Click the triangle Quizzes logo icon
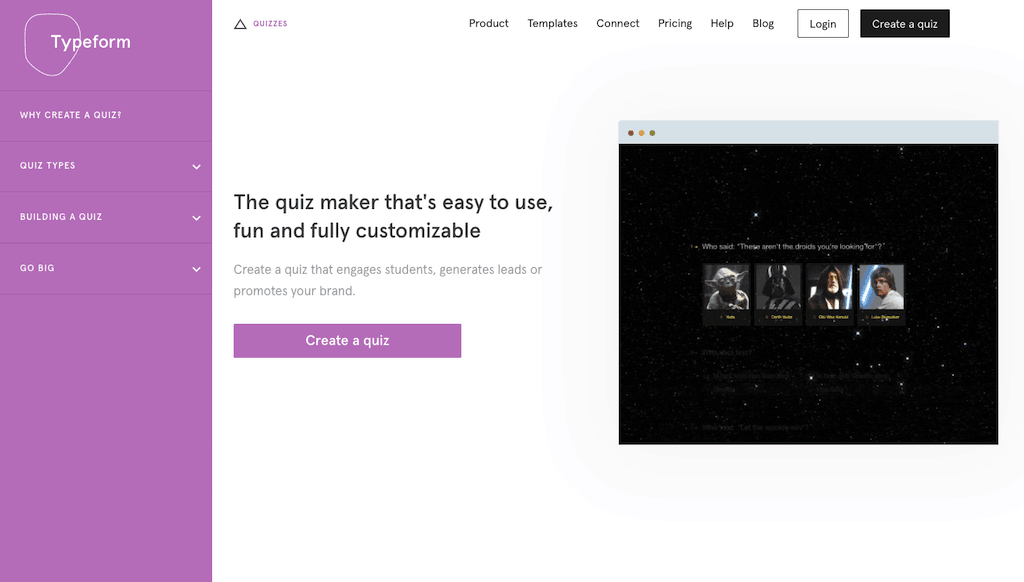 pos(239,22)
